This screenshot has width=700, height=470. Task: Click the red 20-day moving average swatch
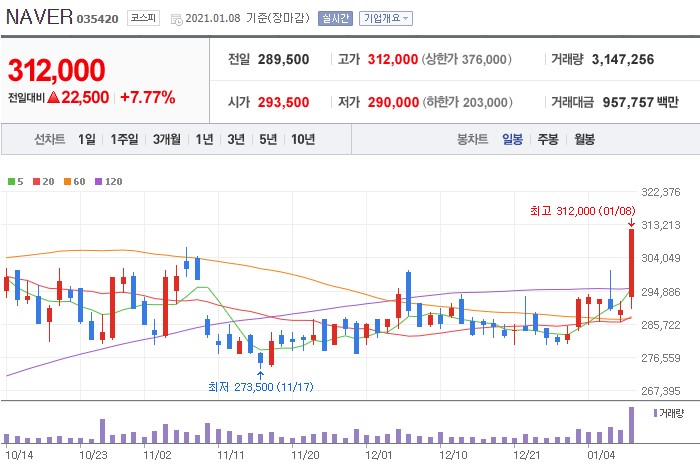coord(37,182)
